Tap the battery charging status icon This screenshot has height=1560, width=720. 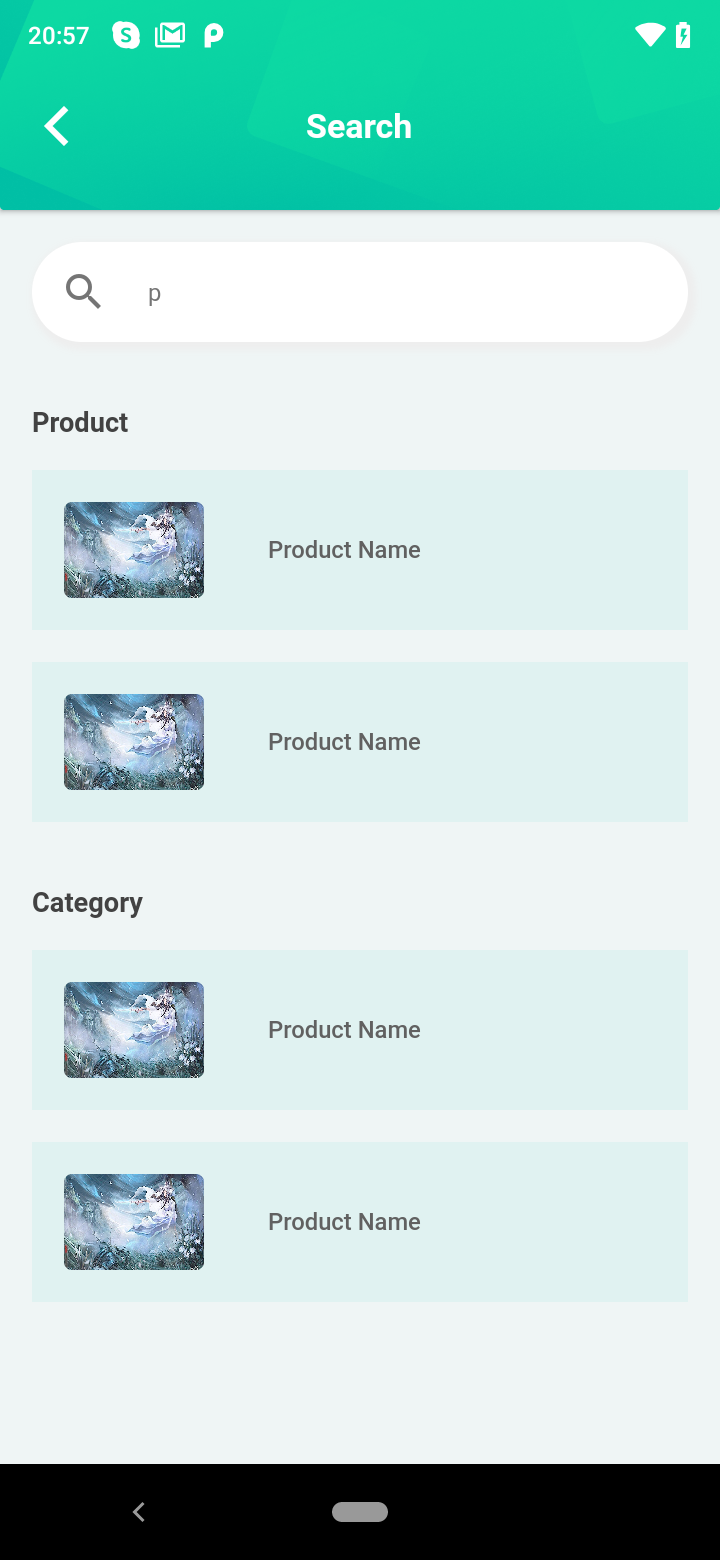point(683,36)
